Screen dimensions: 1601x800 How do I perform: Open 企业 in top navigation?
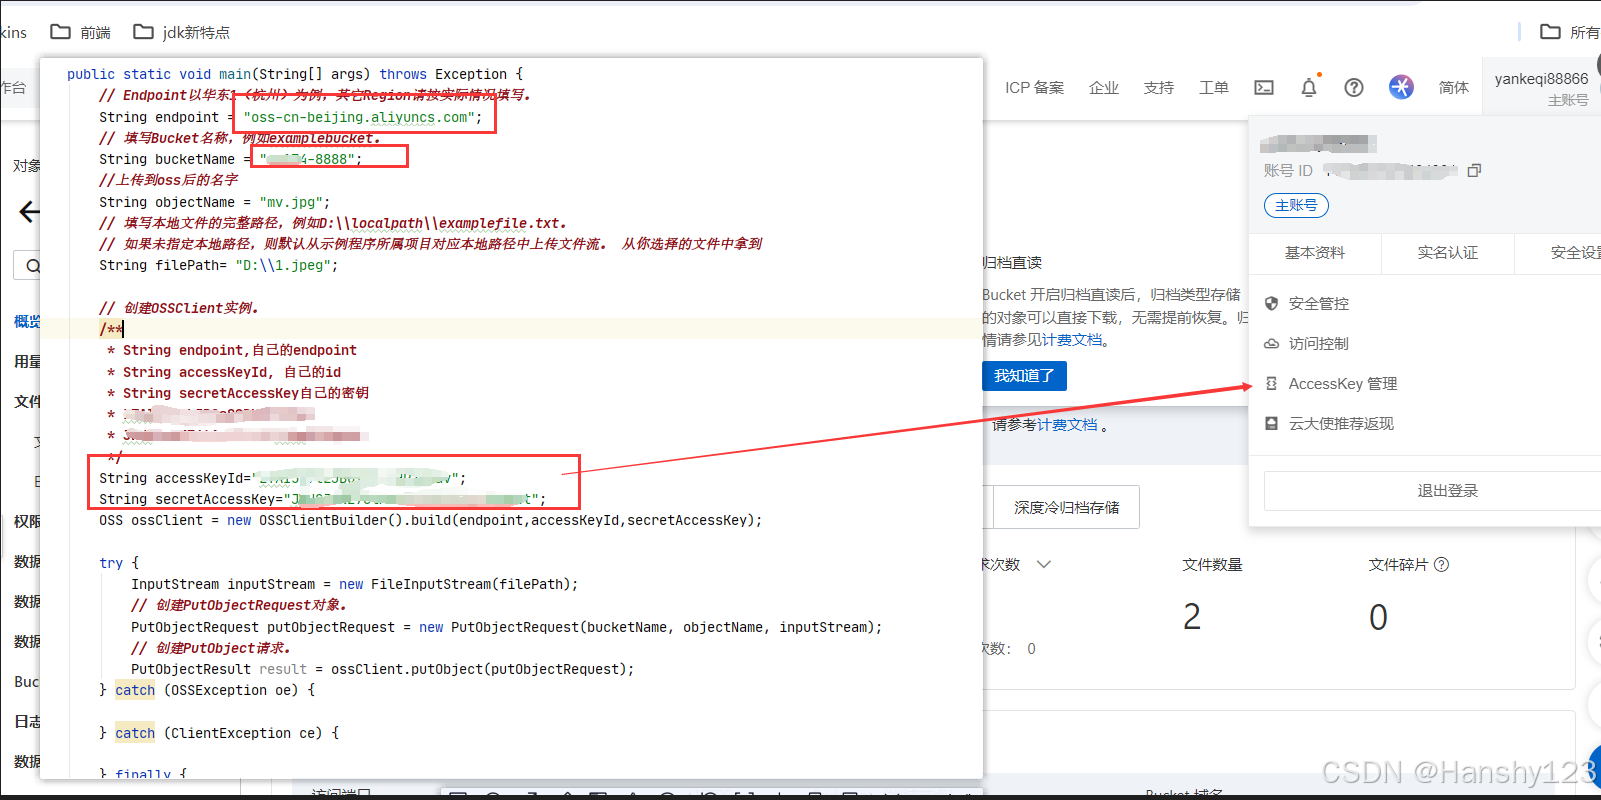[x=1104, y=88]
